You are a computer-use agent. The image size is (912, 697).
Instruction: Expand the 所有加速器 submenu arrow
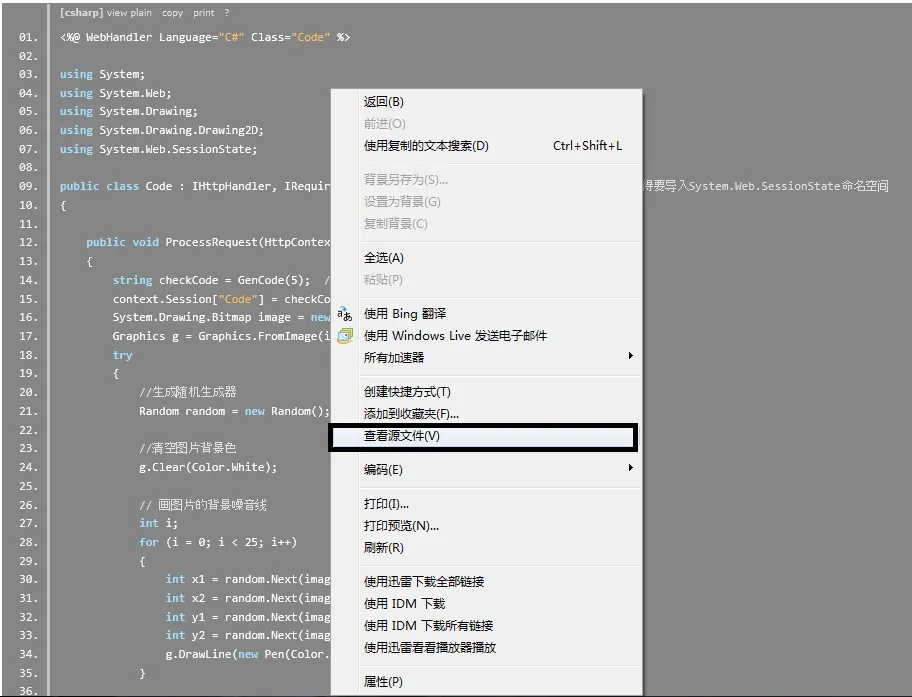[x=630, y=355]
